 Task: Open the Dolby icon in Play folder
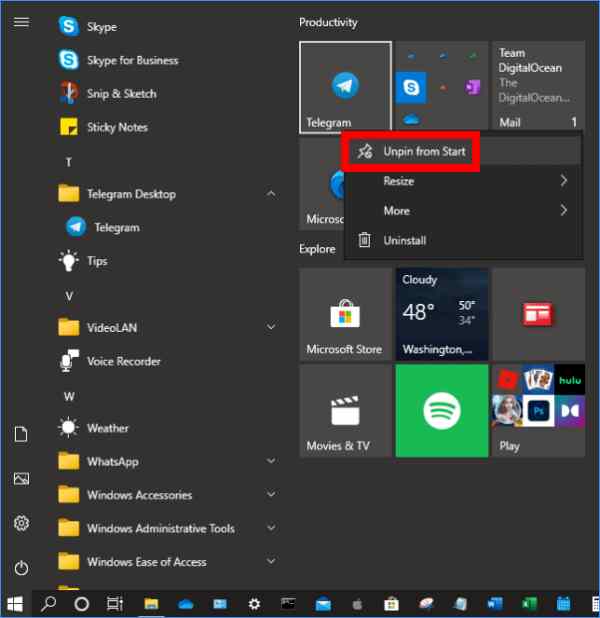click(570, 411)
